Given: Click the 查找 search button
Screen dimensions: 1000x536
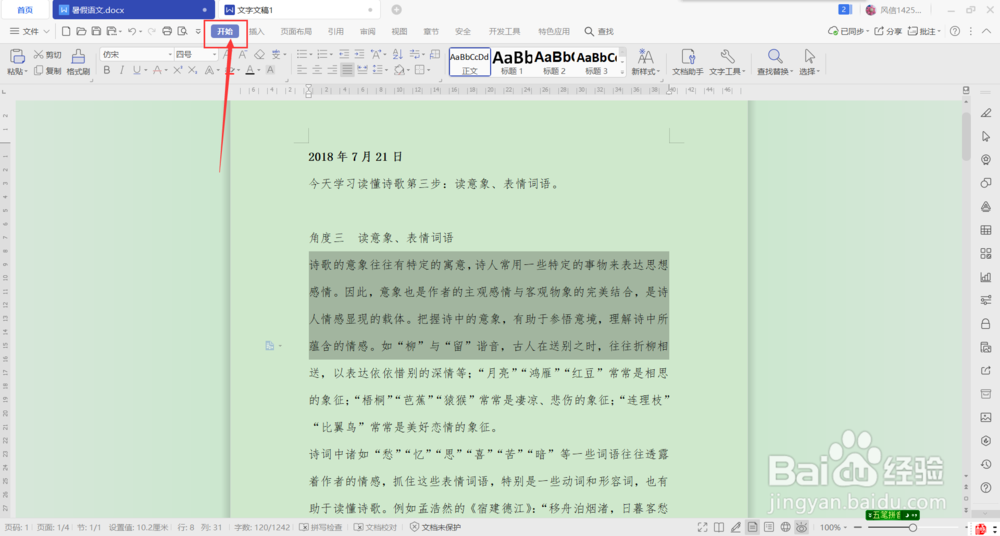Looking at the screenshot, I should point(599,31).
